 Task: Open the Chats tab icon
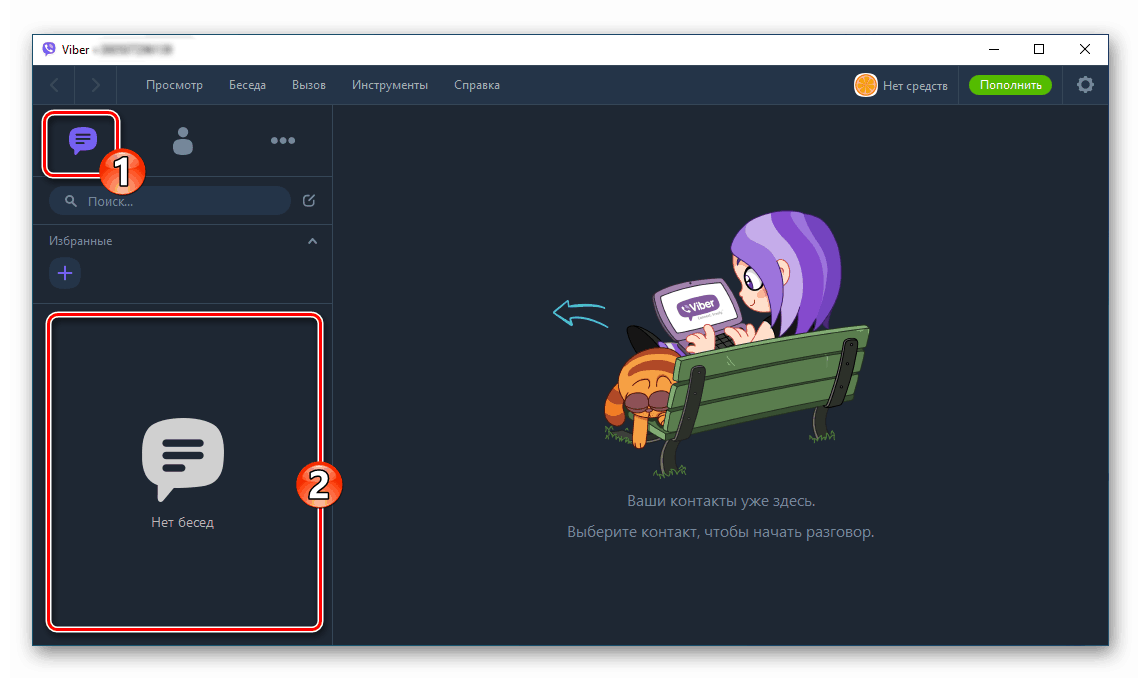coord(82,140)
